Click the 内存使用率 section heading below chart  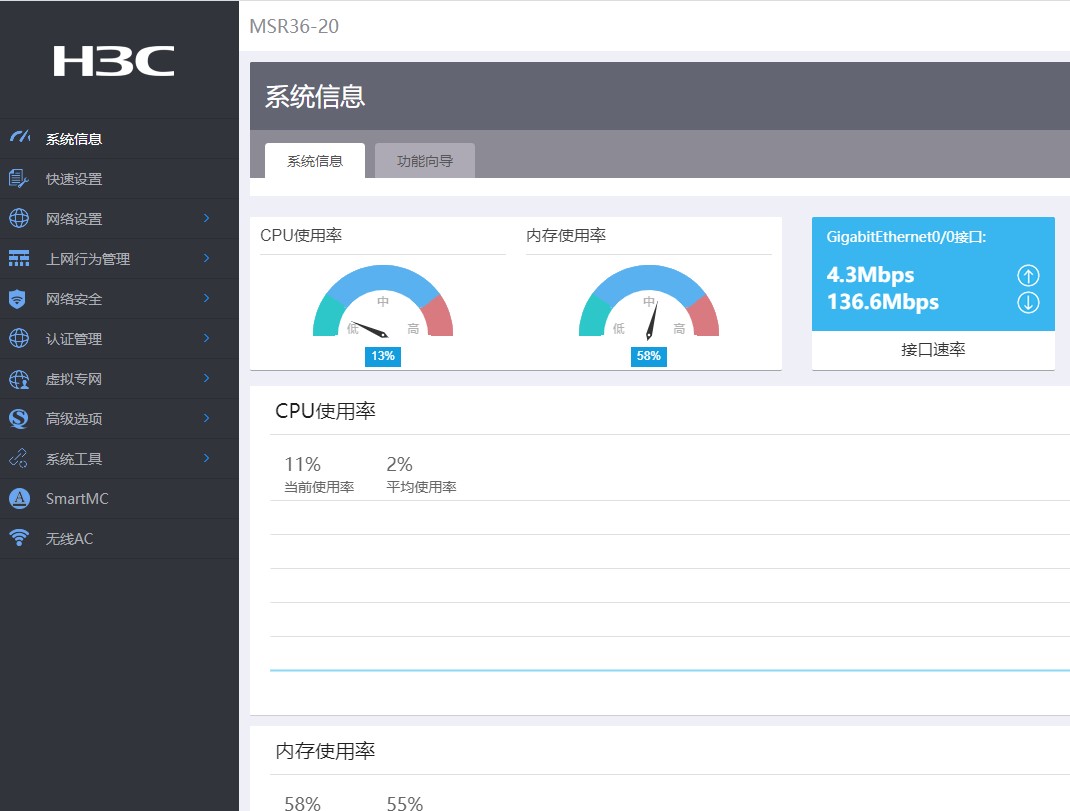point(326,751)
